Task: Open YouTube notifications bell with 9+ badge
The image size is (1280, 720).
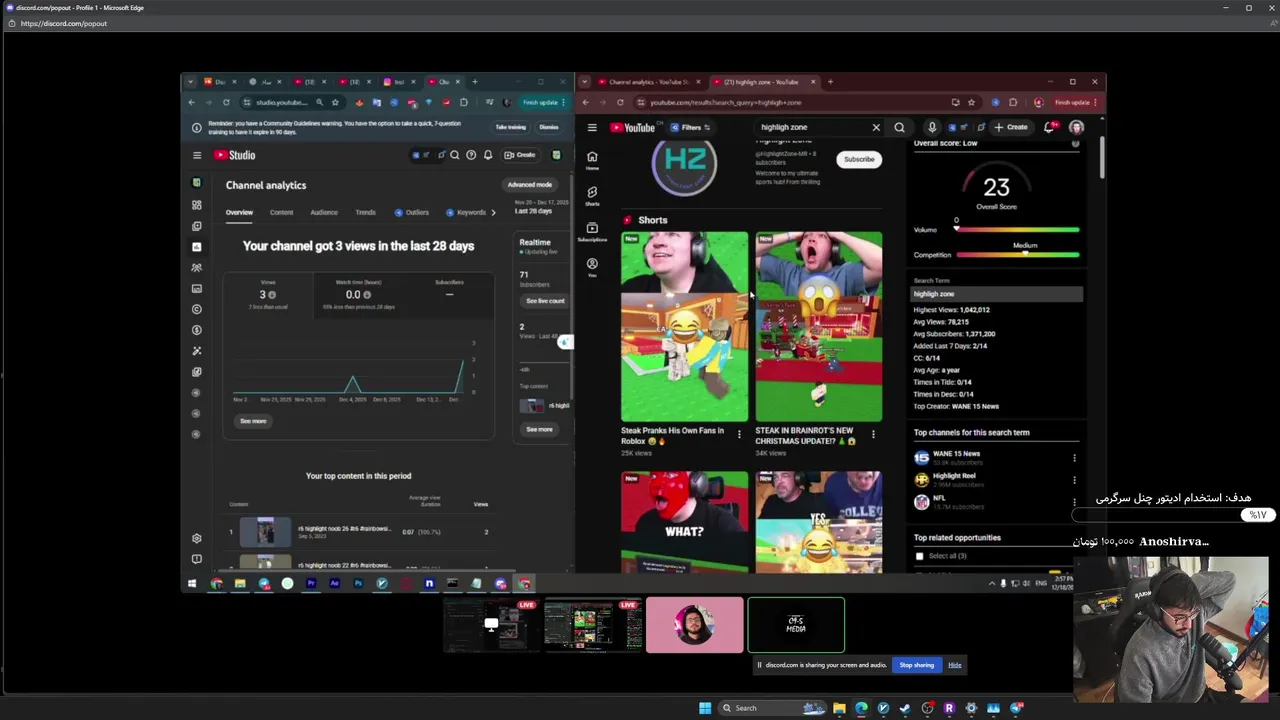Action: tap(1049, 127)
